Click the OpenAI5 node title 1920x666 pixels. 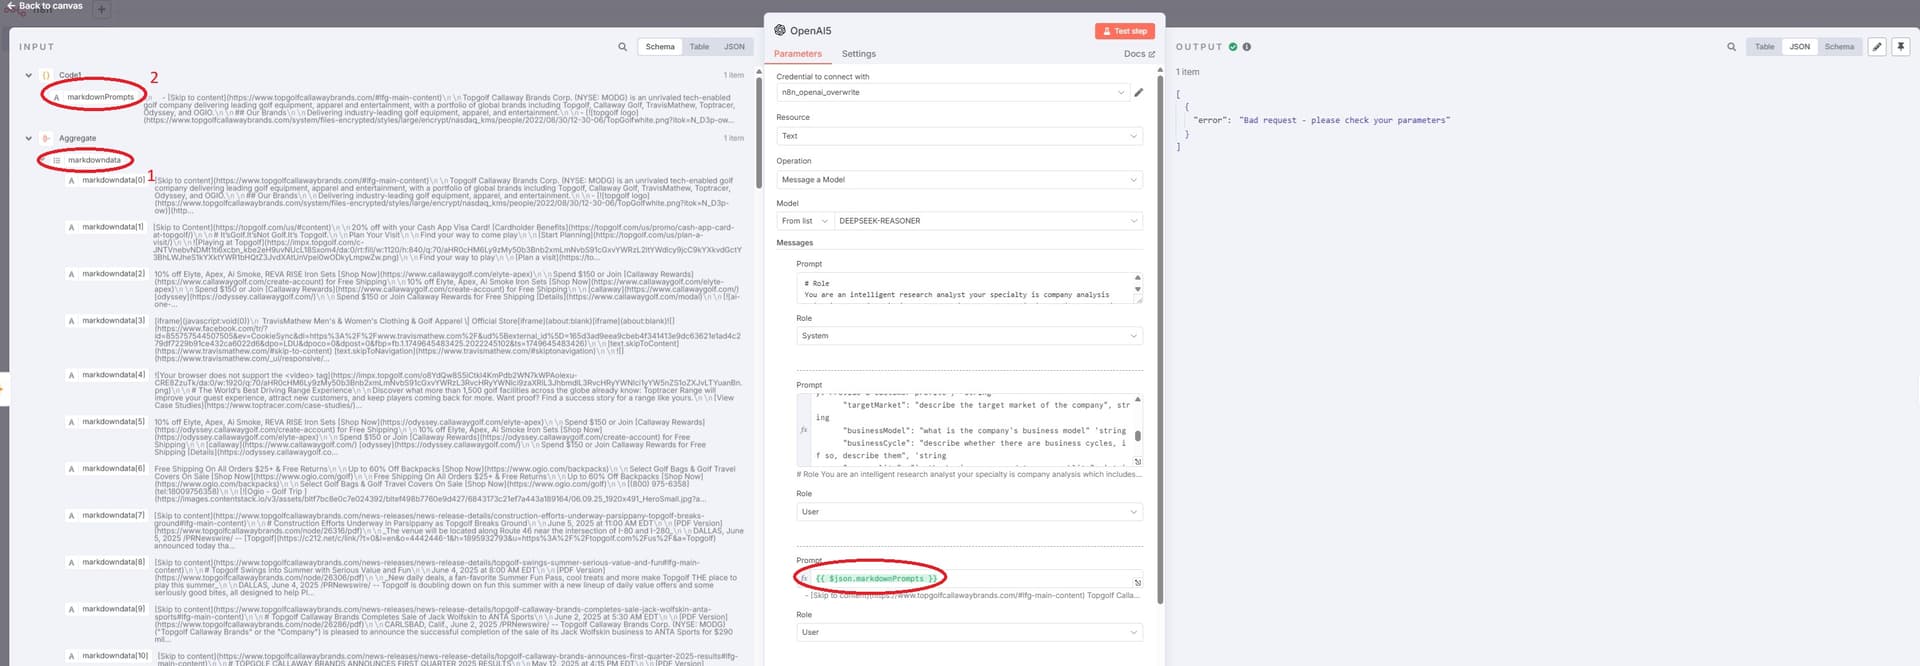point(810,31)
